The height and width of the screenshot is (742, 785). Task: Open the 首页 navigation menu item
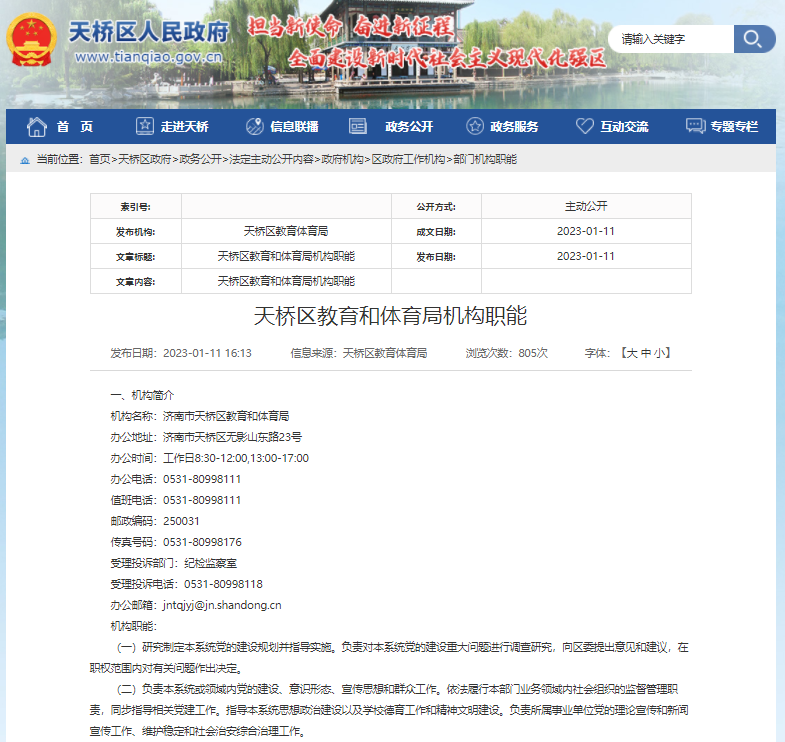coord(75,127)
